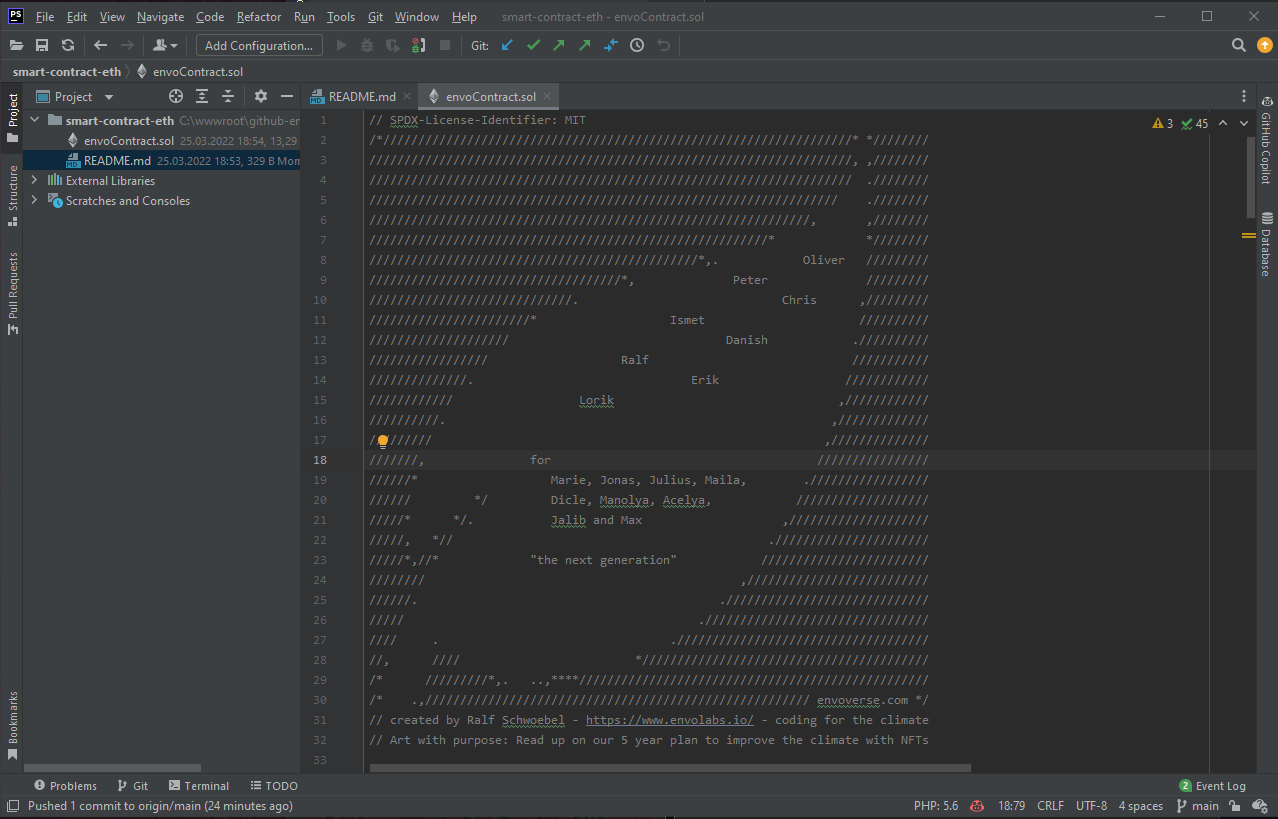Click the horizontal scrollbar in editor
Screen dimensions: 1278x819
669,768
